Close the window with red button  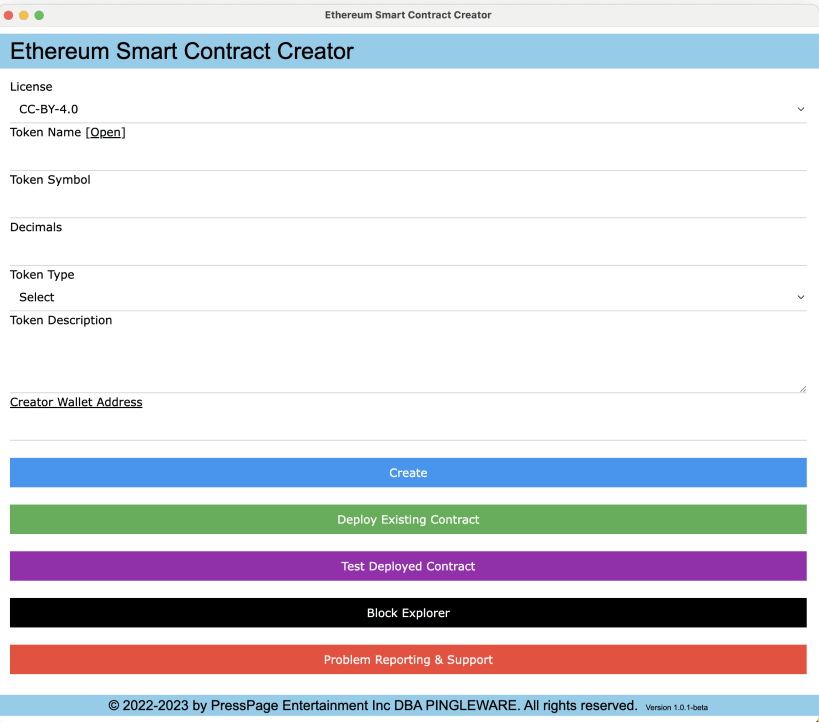point(8,15)
